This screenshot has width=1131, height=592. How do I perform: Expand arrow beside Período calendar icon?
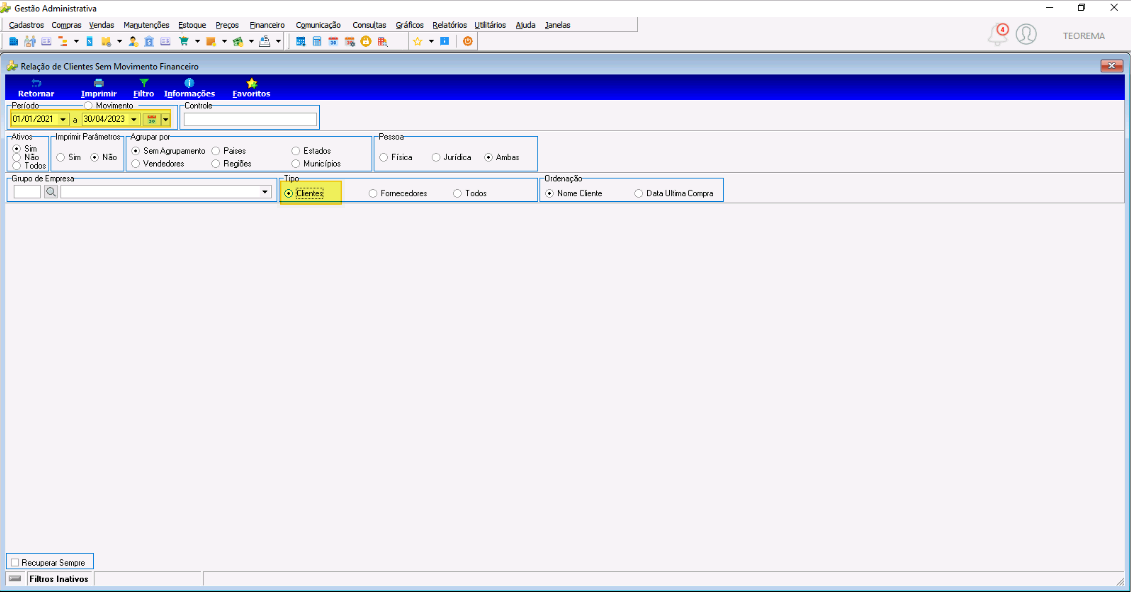[x=165, y=119]
